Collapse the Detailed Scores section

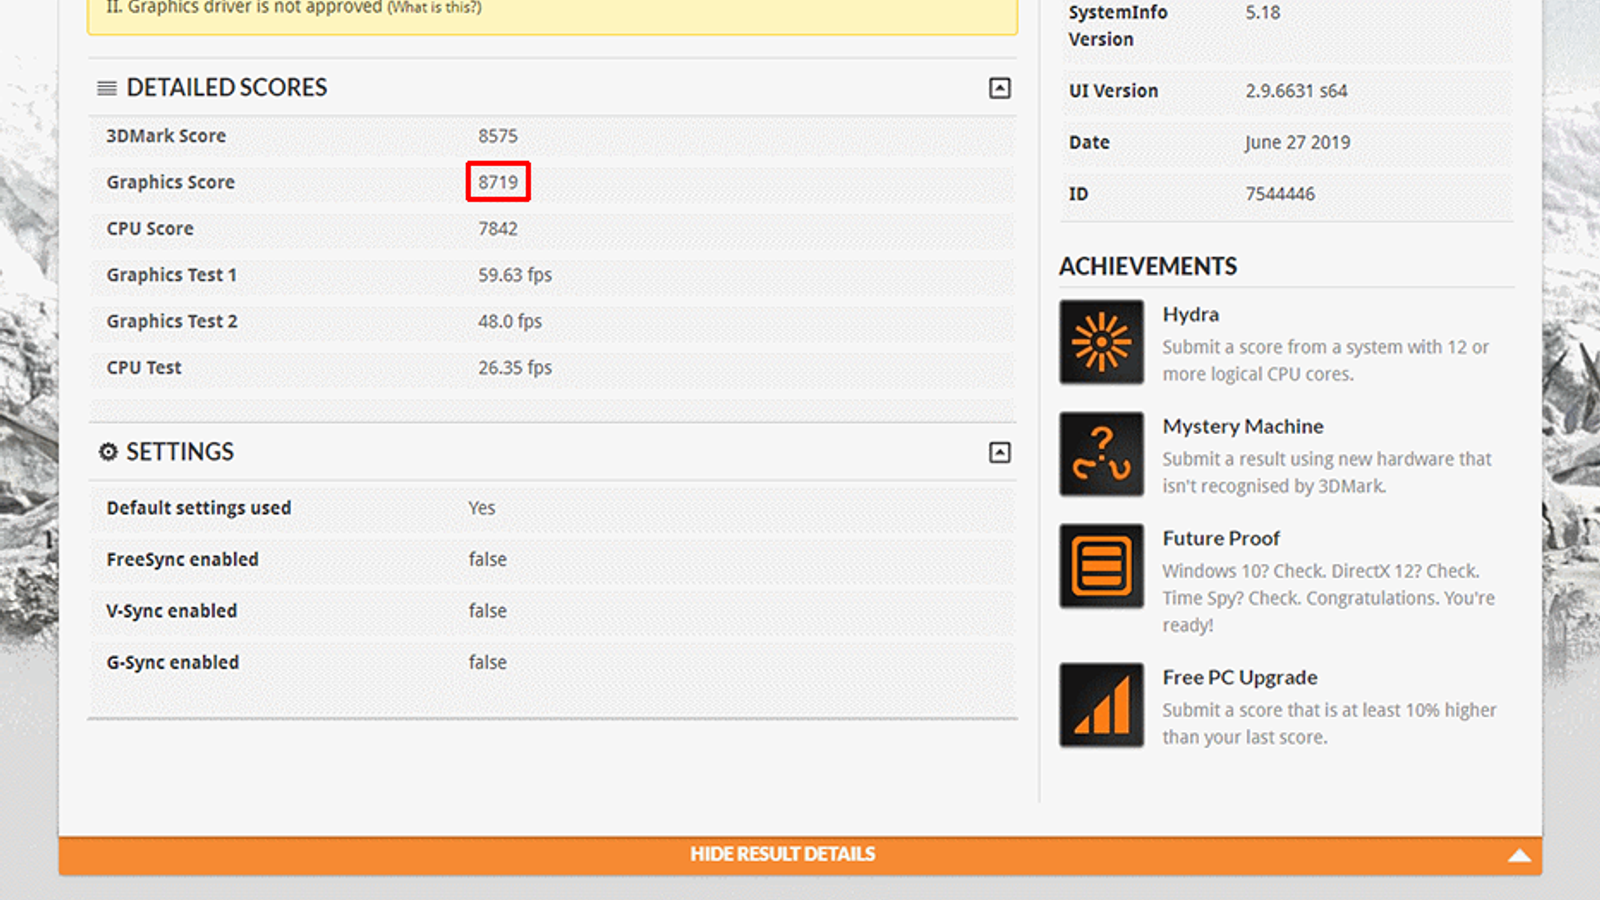pos(999,88)
